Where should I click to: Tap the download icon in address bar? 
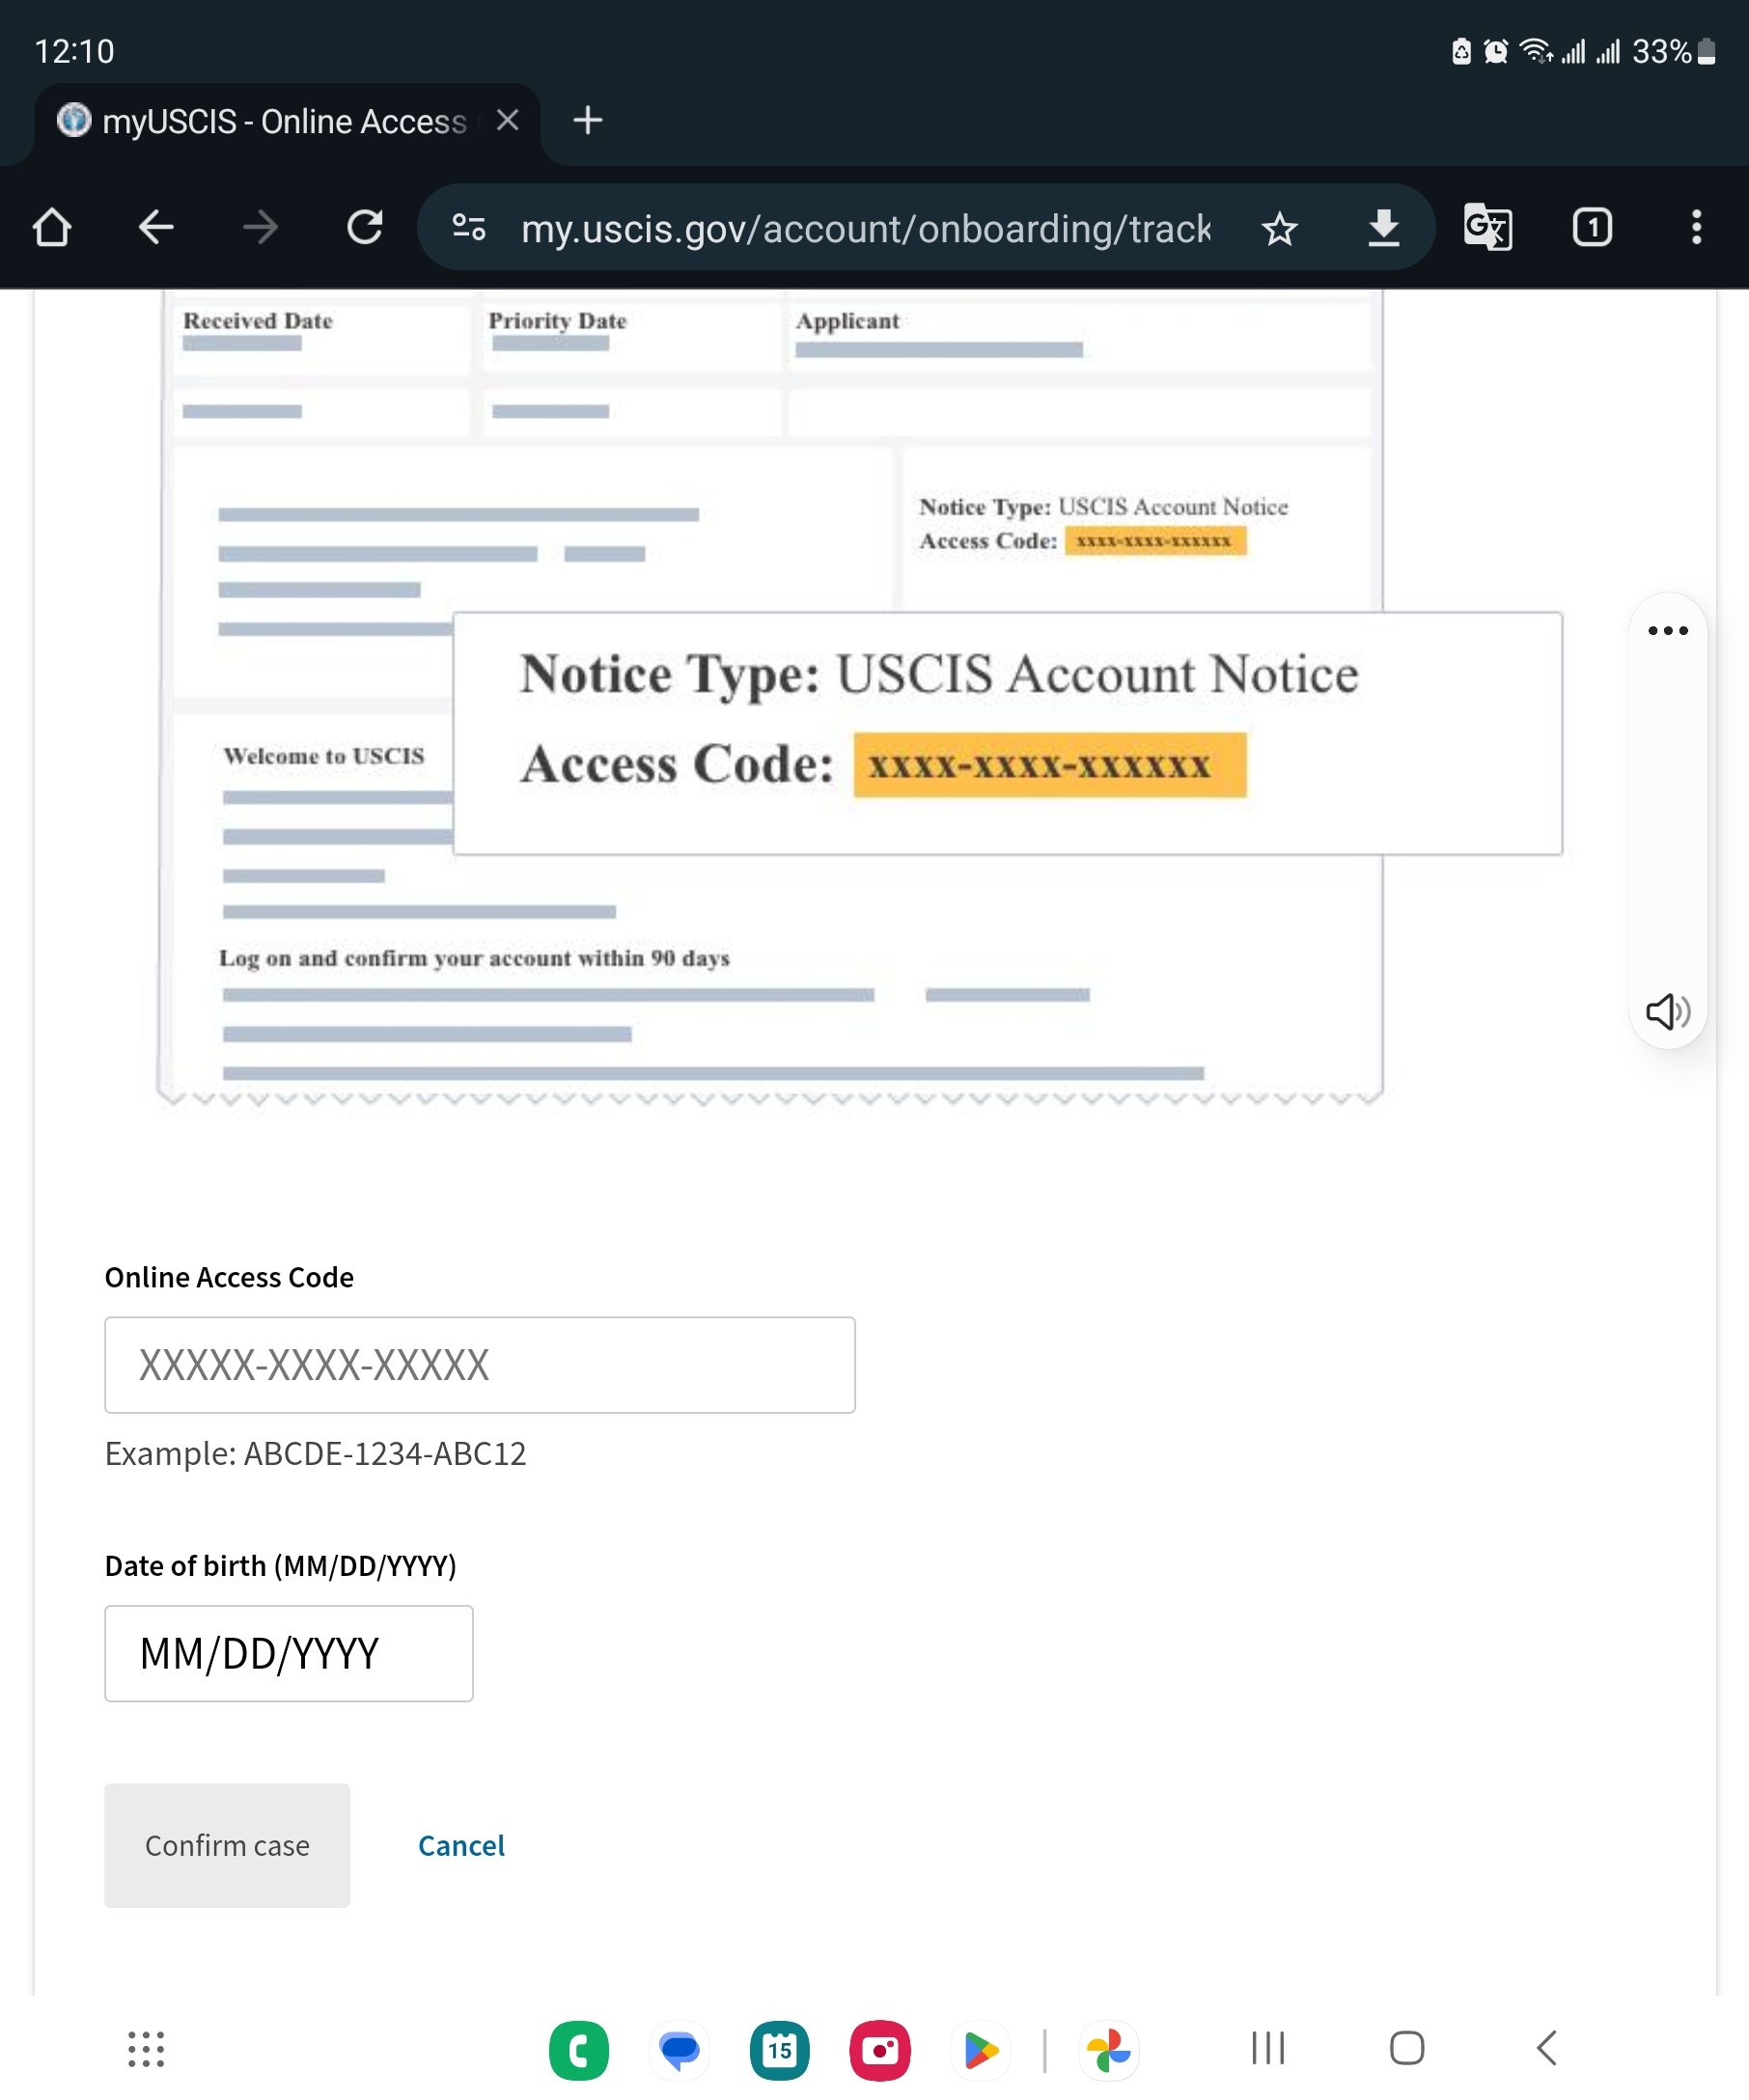click(x=1383, y=228)
